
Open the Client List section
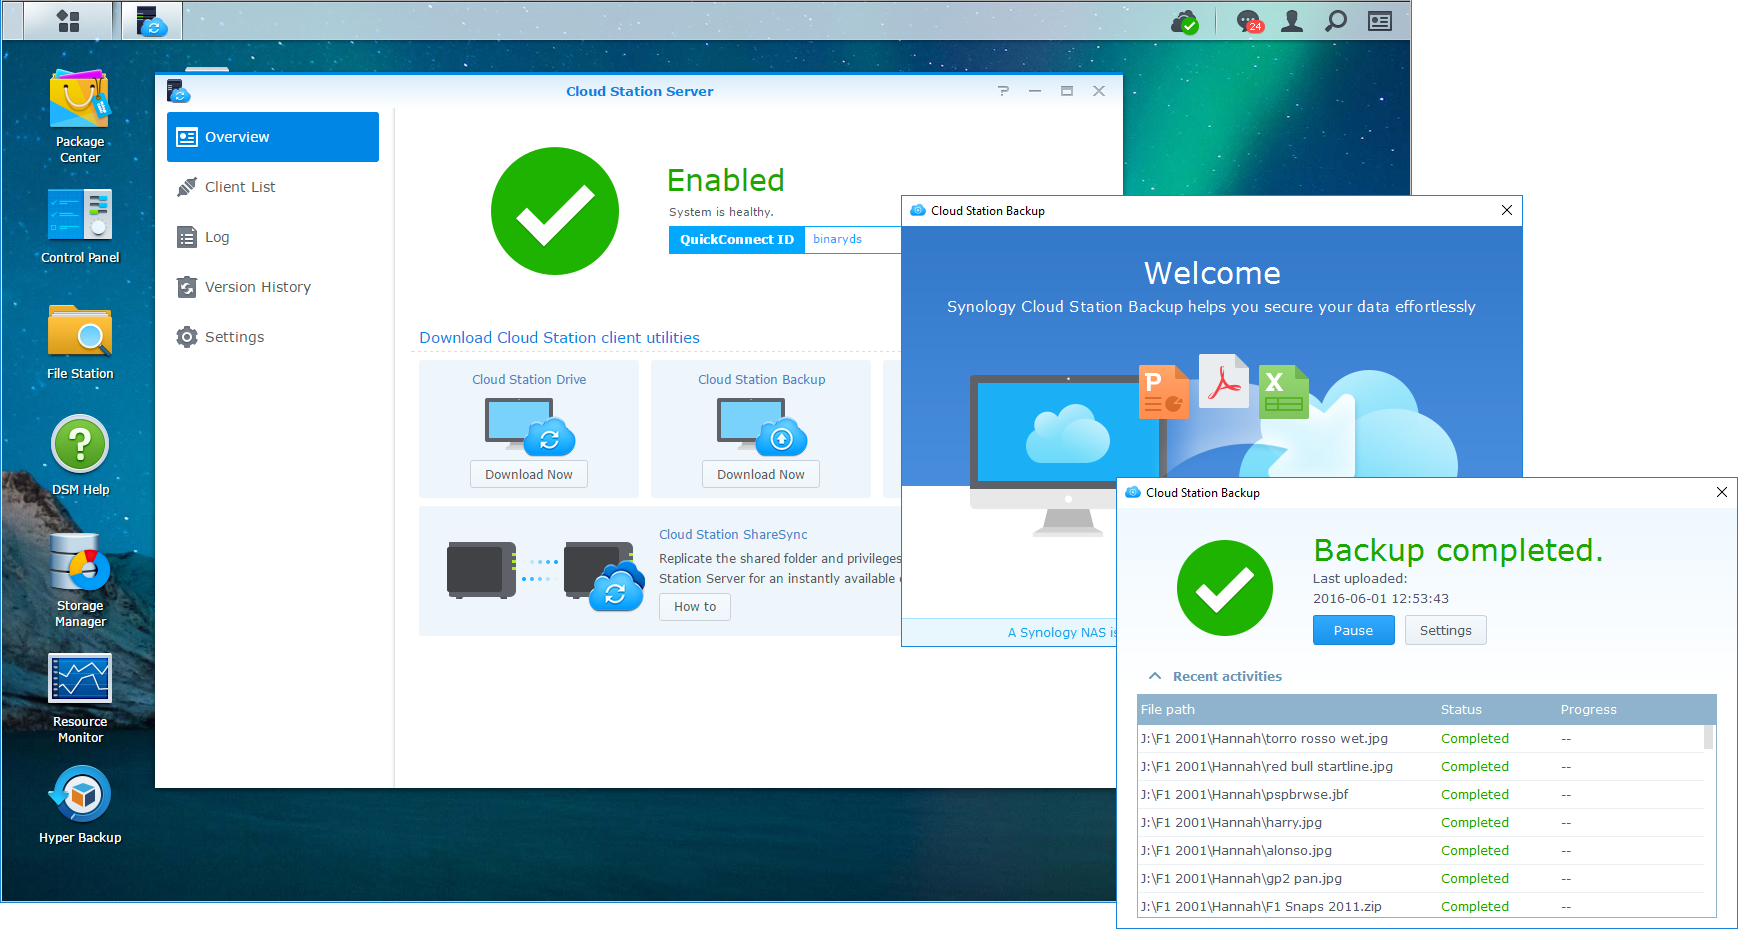click(273, 187)
